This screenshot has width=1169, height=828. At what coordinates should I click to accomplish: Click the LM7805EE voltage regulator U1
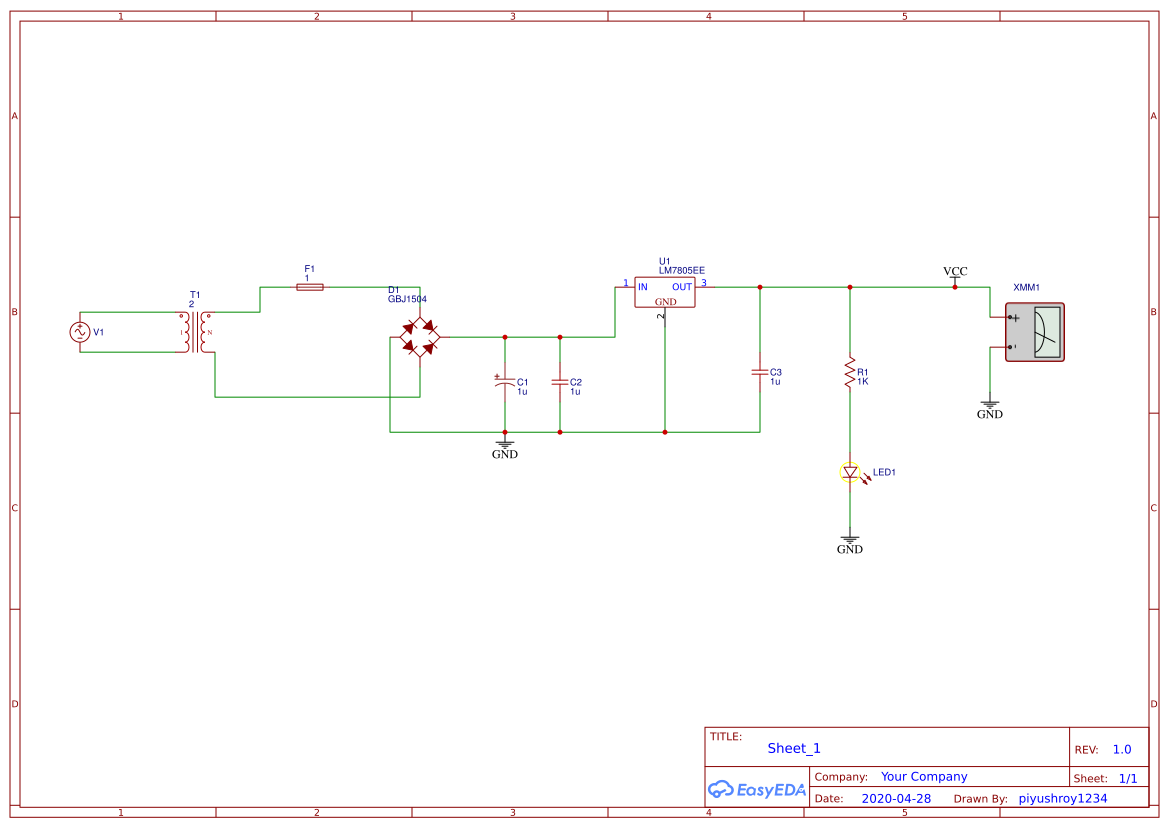coord(664,293)
